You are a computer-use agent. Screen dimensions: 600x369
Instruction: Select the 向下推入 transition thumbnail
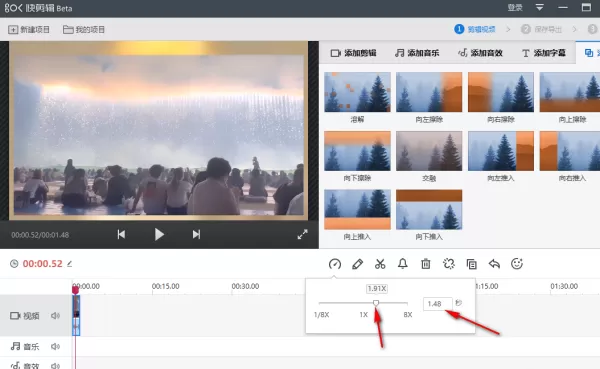tap(429, 209)
